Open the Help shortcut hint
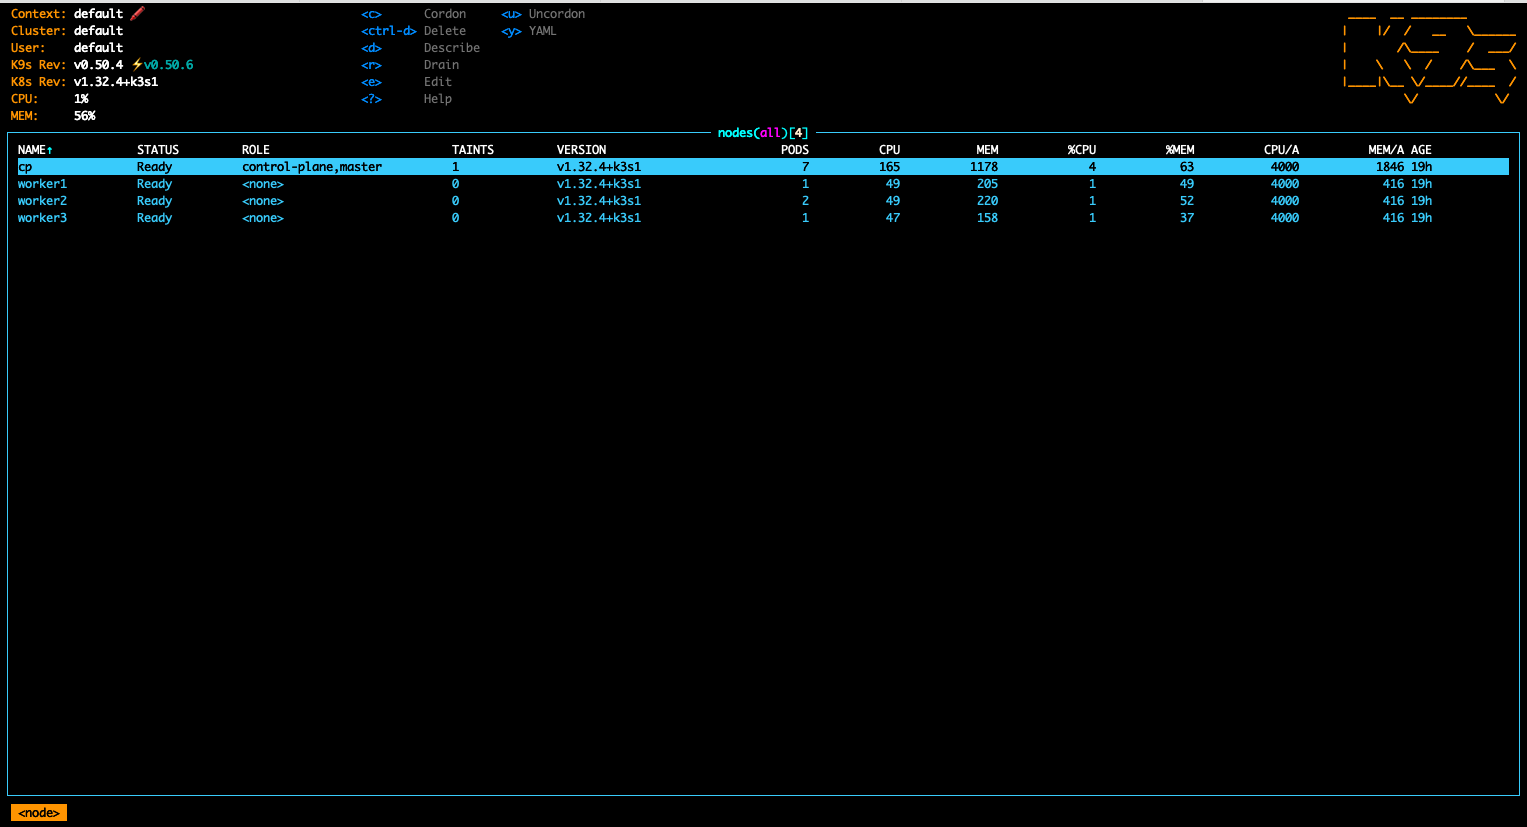Viewport: 1527px width, 827px height. click(437, 99)
